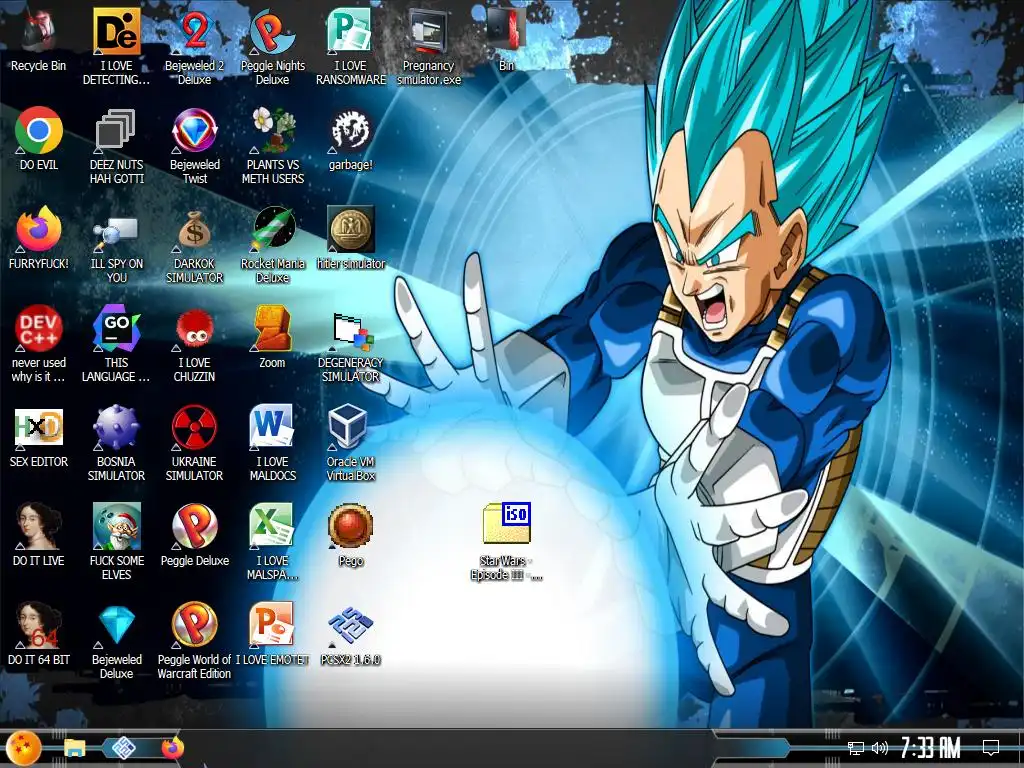Image resolution: width=1024 pixels, height=768 pixels.
Task: Launch Peggle Nights Deluxe
Action: [272, 31]
